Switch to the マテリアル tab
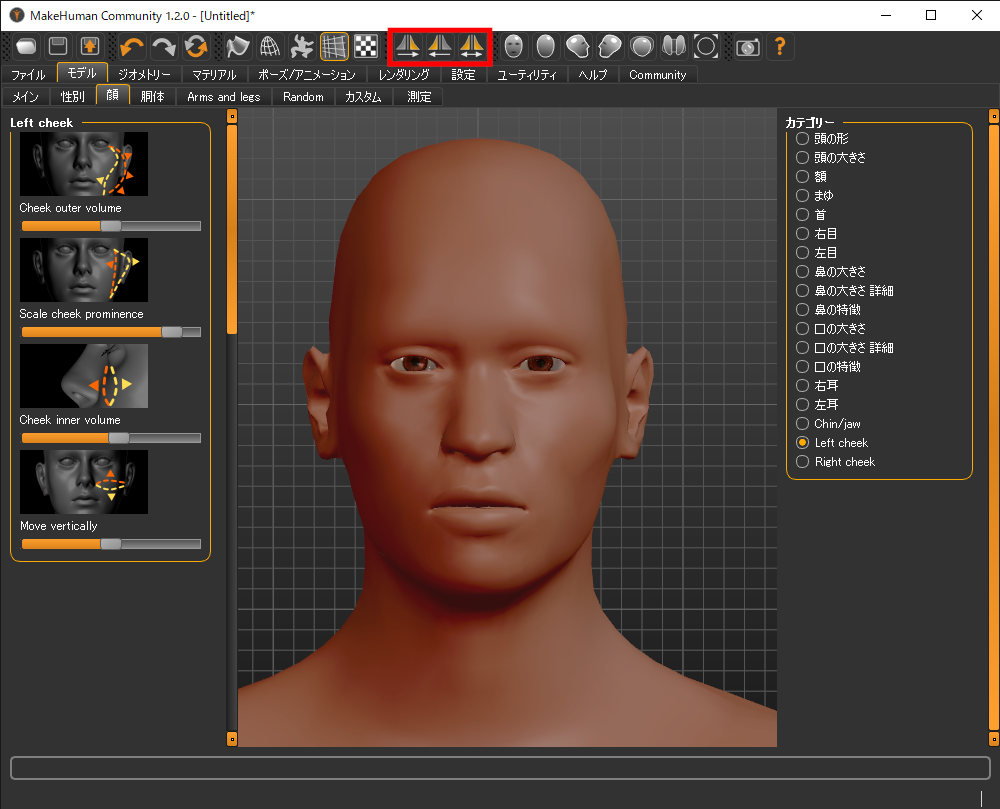This screenshot has height=809, width=1000. (x=214, y=75)
